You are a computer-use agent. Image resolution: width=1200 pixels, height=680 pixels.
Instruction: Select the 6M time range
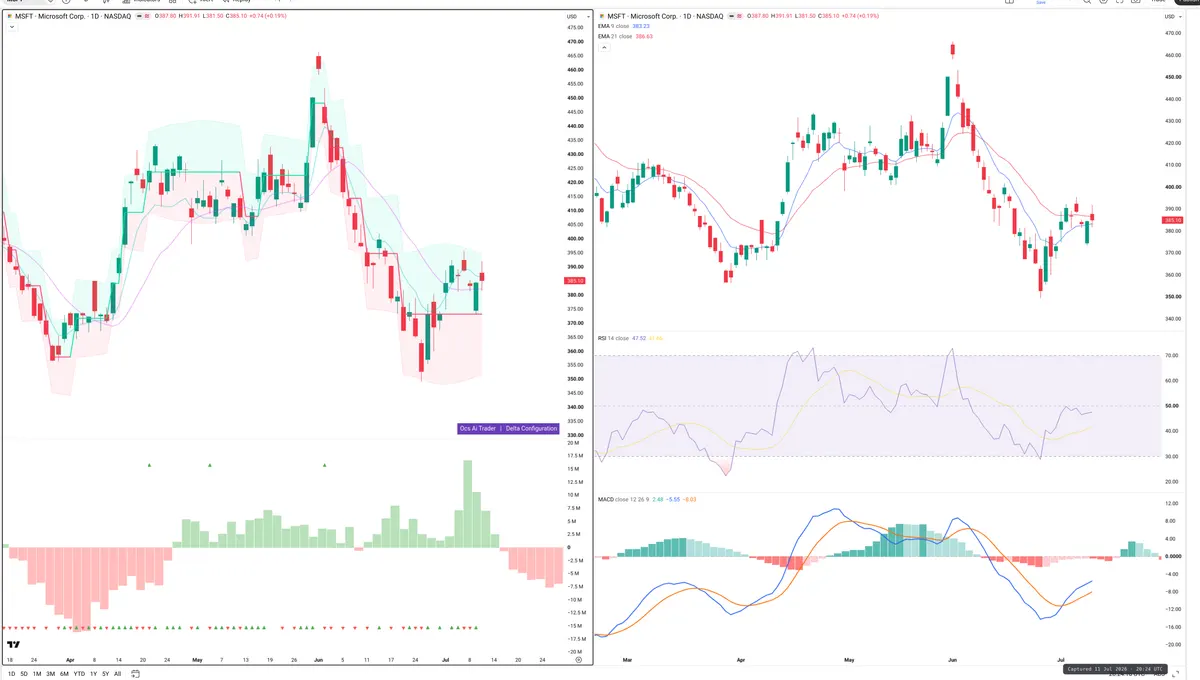64,674
